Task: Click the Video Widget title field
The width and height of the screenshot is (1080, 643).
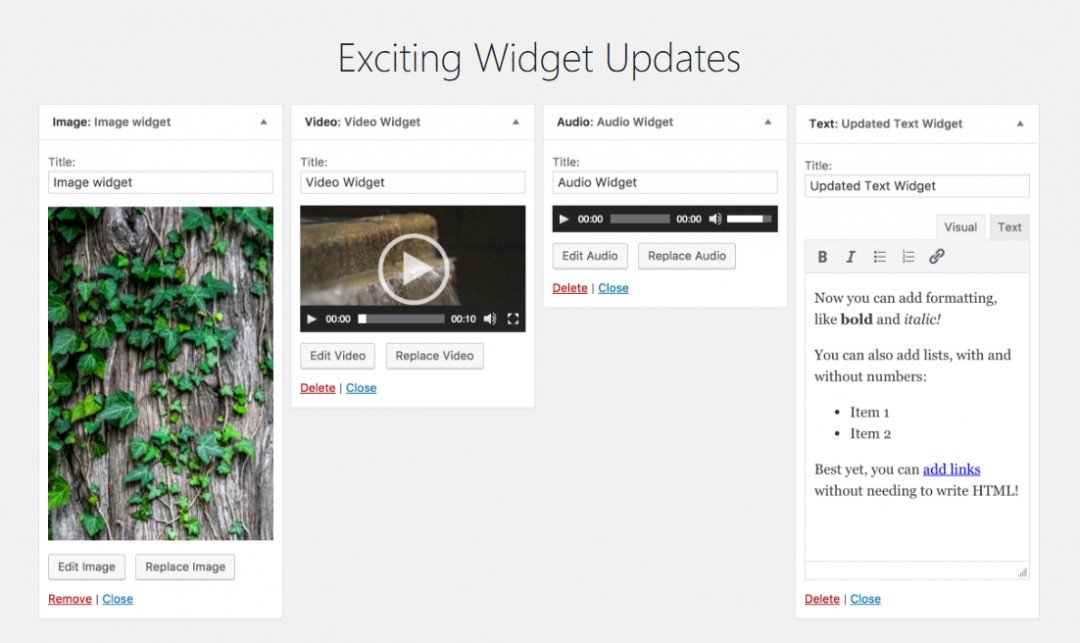Action: tap(413, 182)
